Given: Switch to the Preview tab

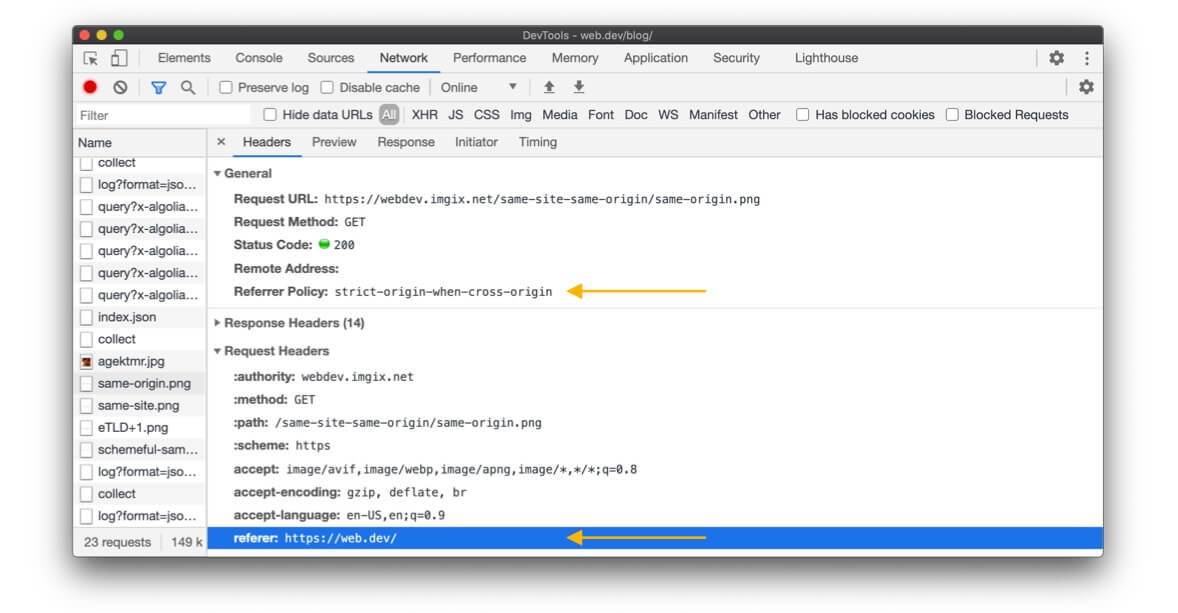Looking at the screenshot, I should tap(334, 141).
